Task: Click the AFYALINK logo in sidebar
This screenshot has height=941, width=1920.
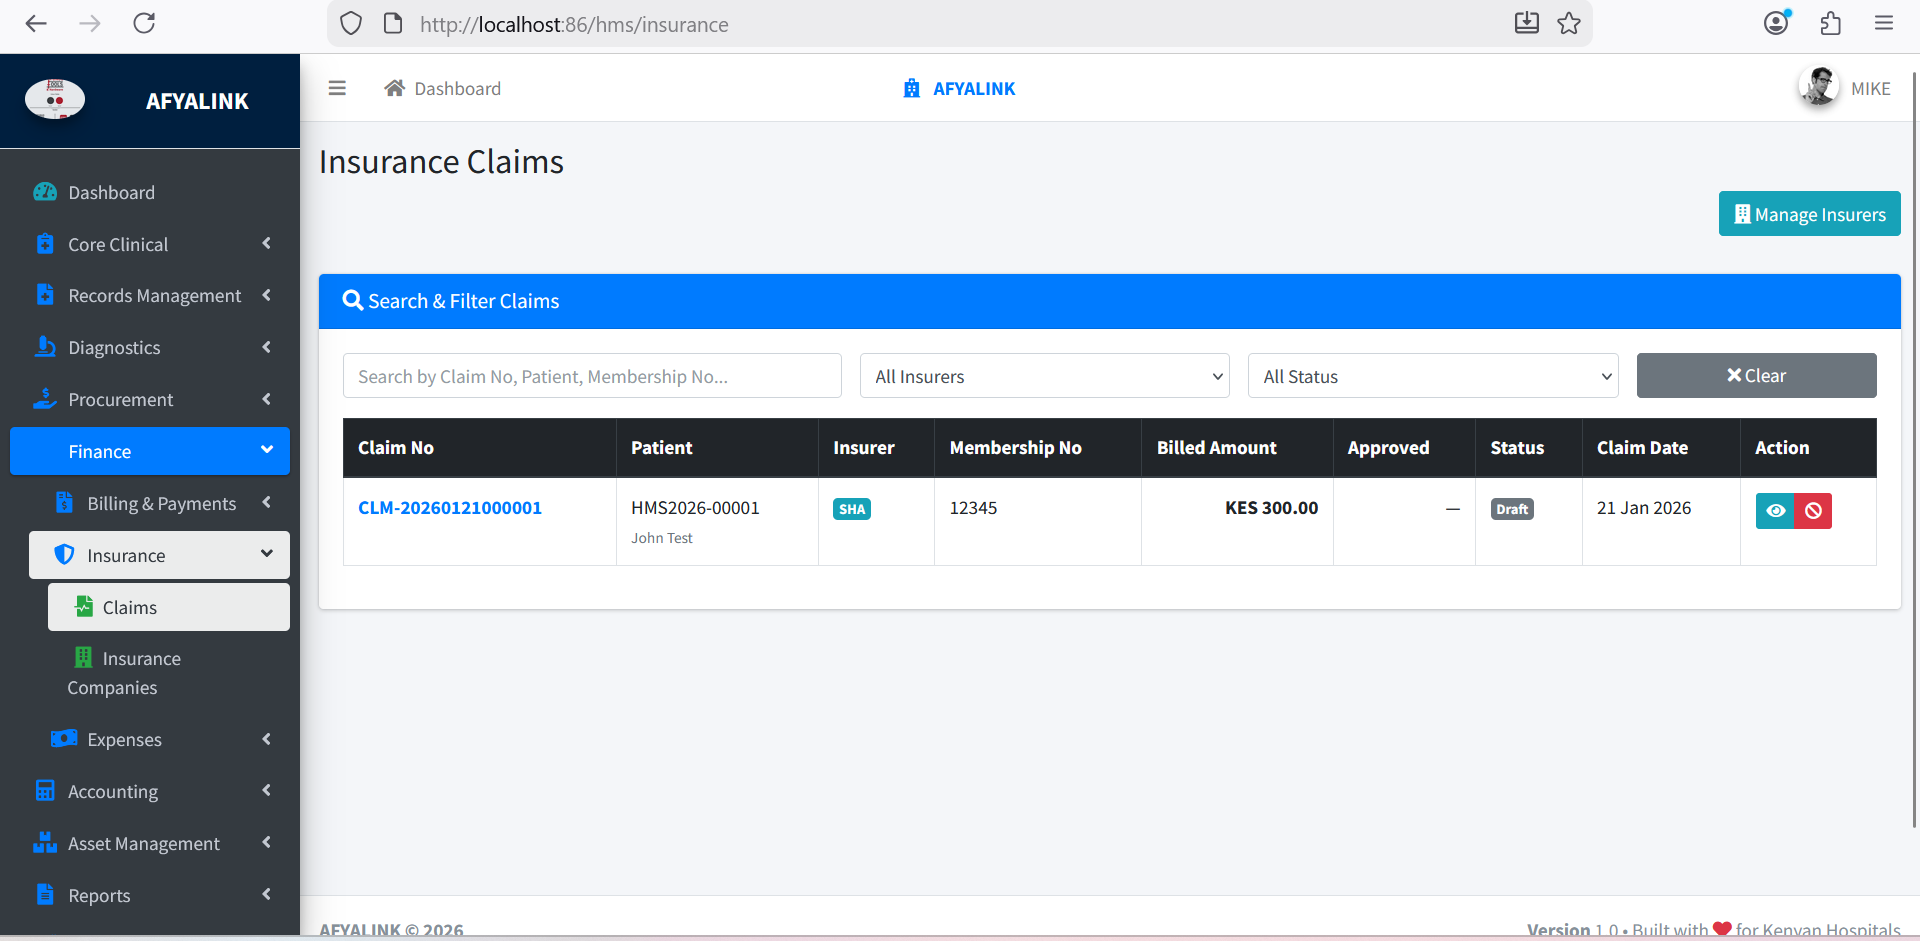Action: 55,100
